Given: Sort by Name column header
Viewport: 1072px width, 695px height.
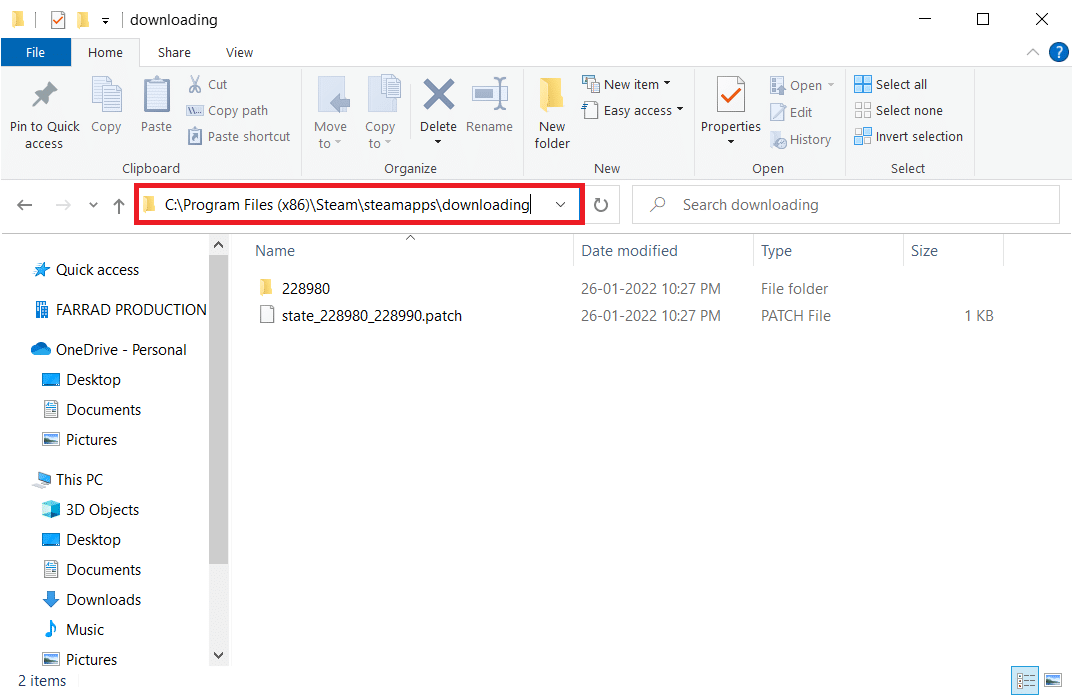Looking at the screenshot, I should [275, 251].
